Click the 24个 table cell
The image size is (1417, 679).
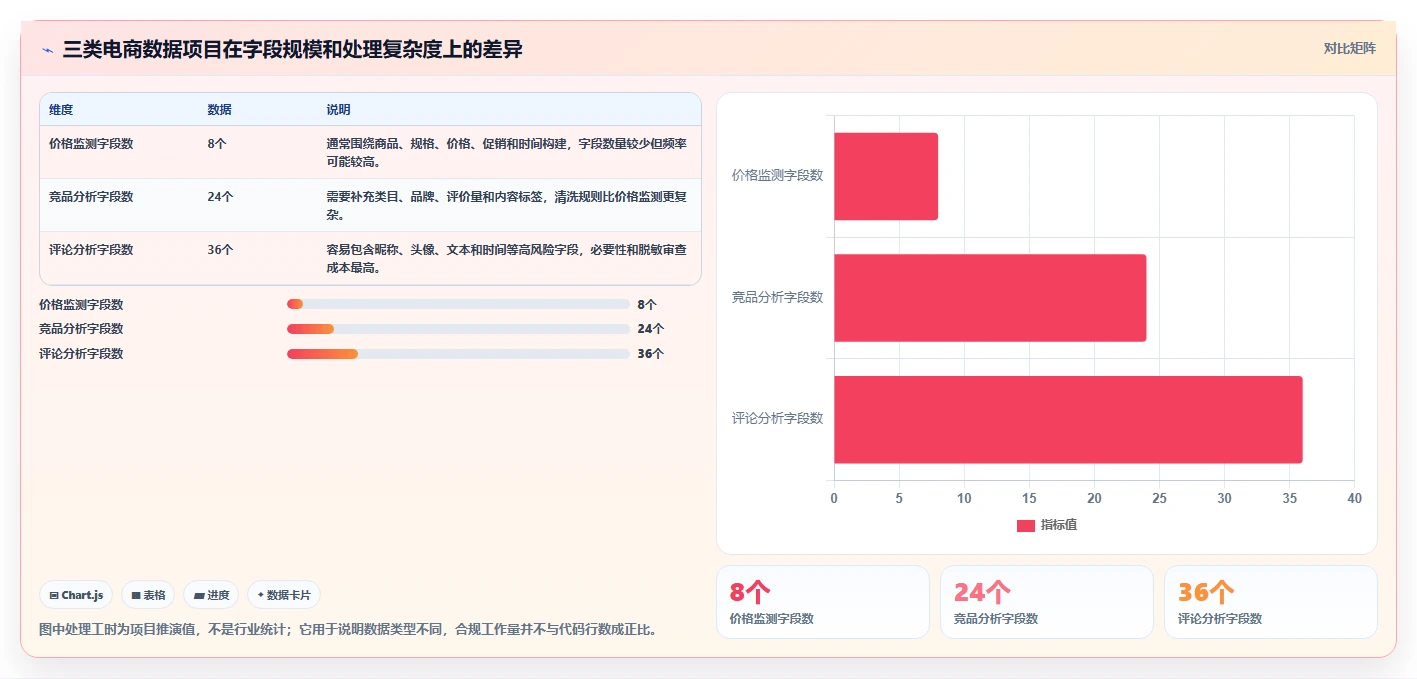221,197
